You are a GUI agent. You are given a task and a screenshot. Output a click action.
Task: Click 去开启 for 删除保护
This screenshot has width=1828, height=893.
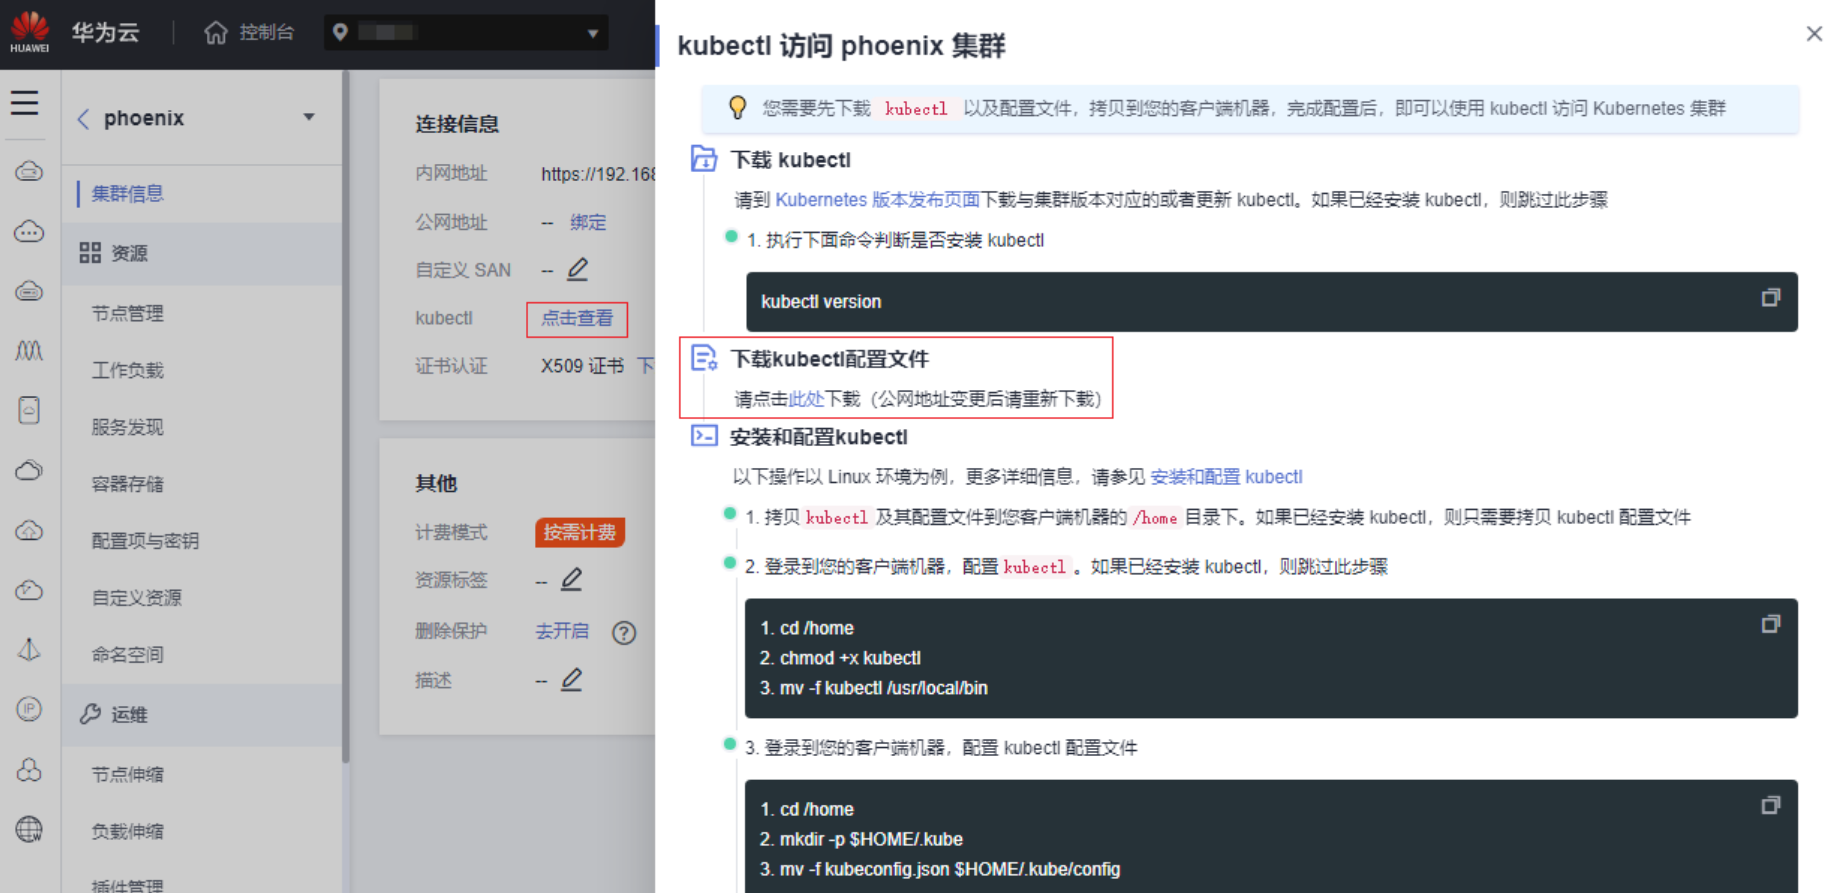(562, 631)
